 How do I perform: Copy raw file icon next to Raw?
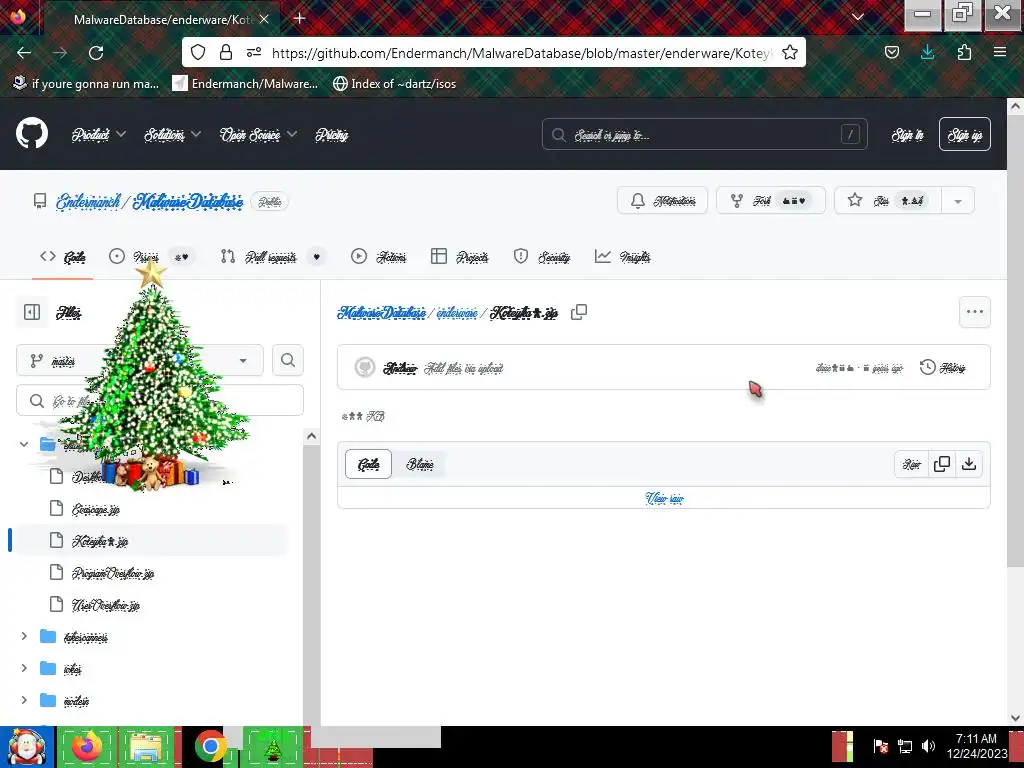click(x=942, y=464)
